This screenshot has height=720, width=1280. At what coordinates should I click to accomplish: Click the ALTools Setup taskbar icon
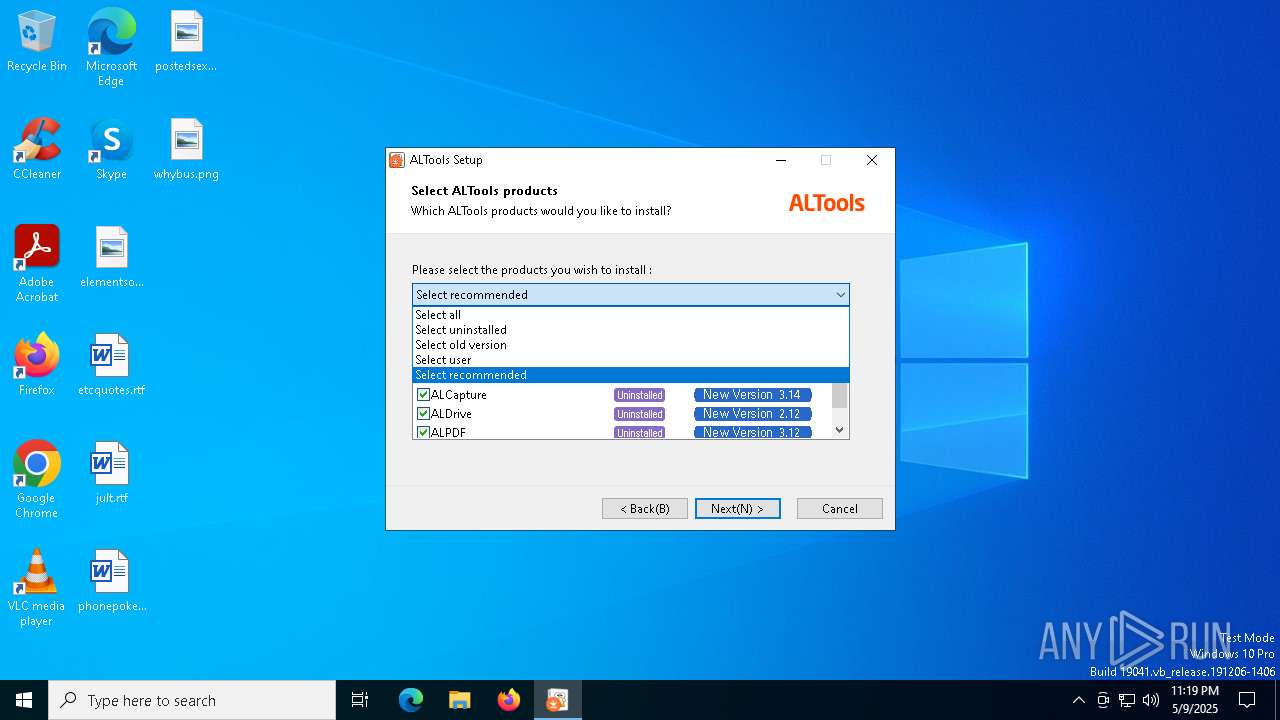pyautogui.click(x=558, y=700)
